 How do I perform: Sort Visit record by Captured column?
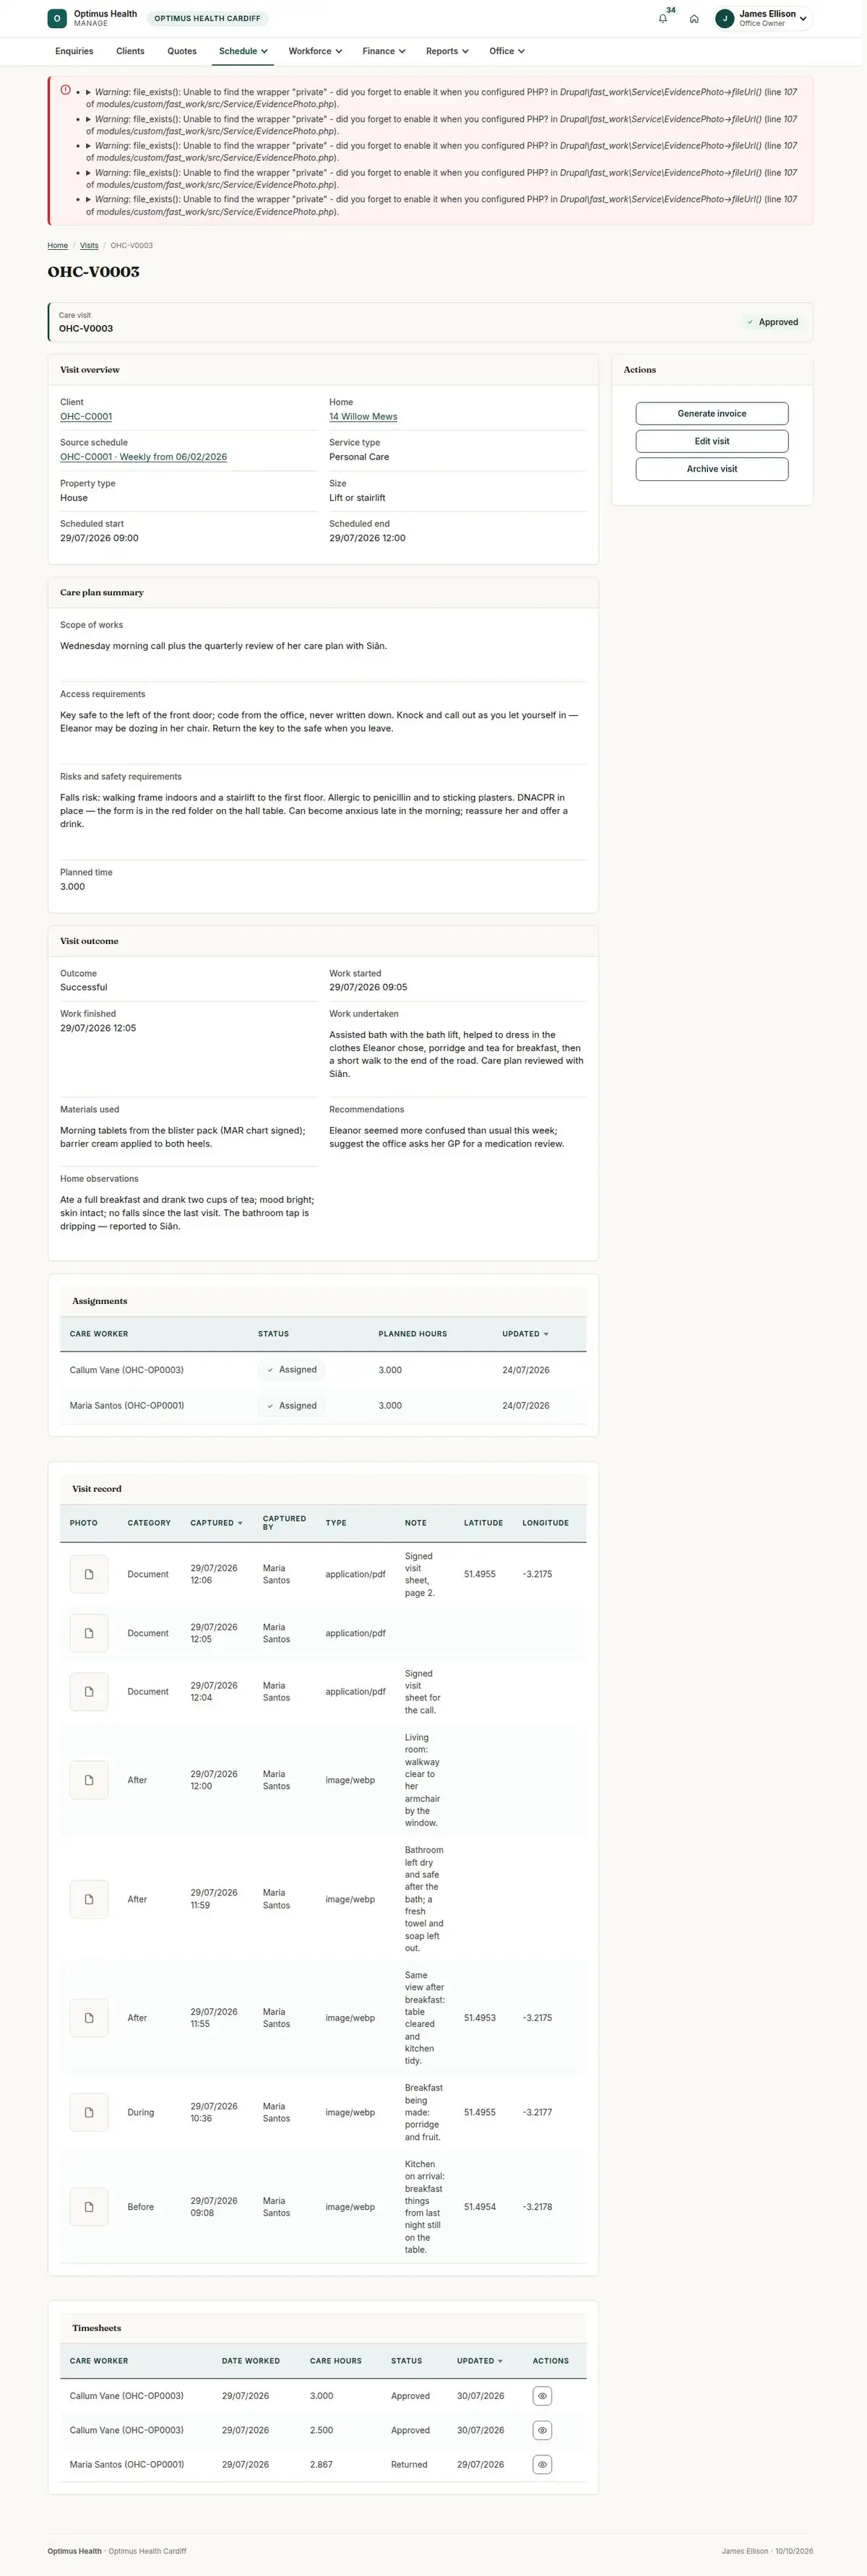216,1523
